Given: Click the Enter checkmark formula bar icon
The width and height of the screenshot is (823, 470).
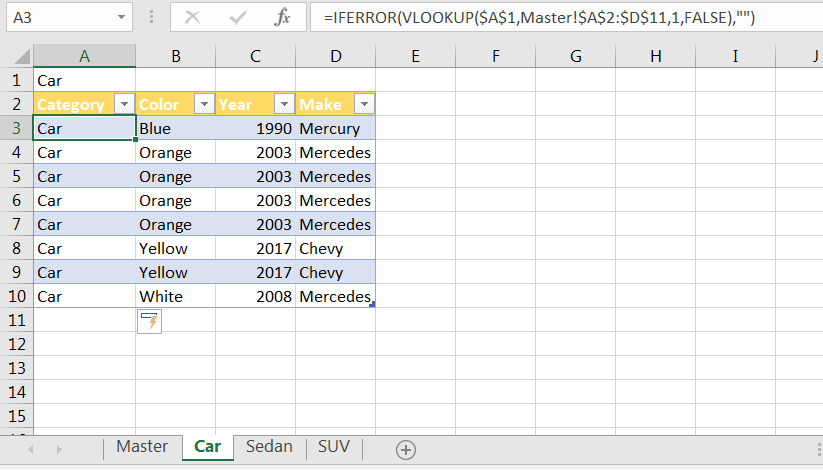Looking at the screenshot, I should (238, 17).
